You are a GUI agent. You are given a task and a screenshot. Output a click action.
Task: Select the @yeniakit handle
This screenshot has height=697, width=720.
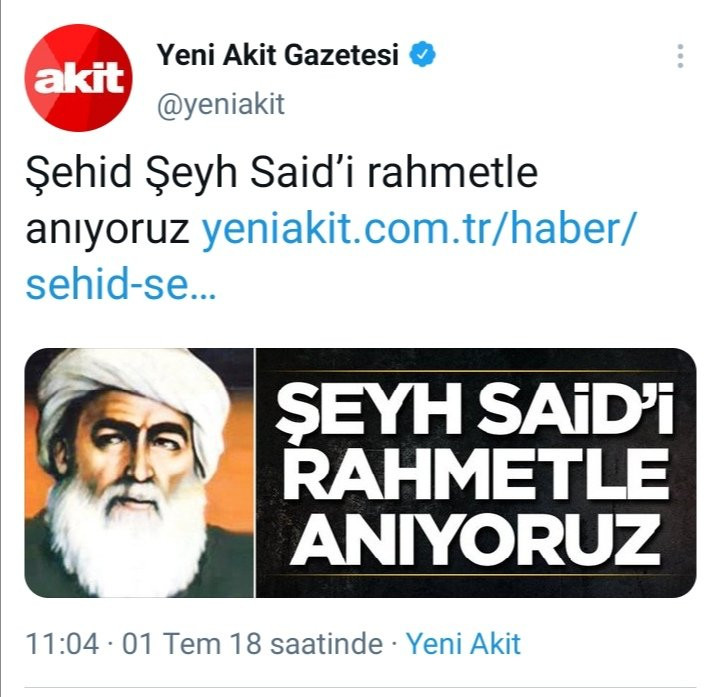tap(221, 104)
